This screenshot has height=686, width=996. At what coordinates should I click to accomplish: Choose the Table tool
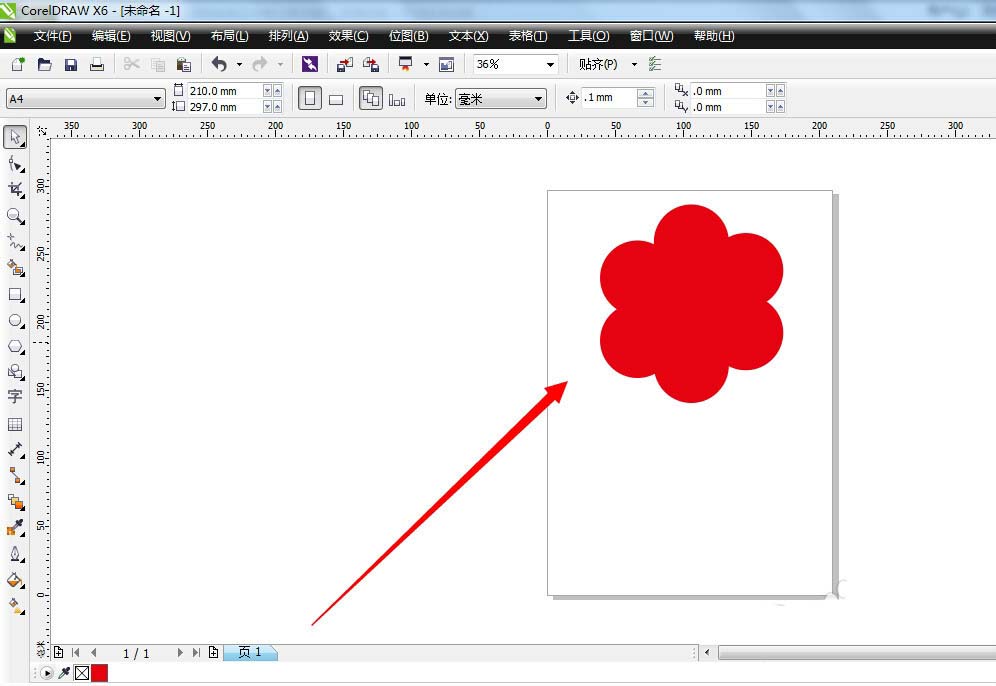click(15, 424)
